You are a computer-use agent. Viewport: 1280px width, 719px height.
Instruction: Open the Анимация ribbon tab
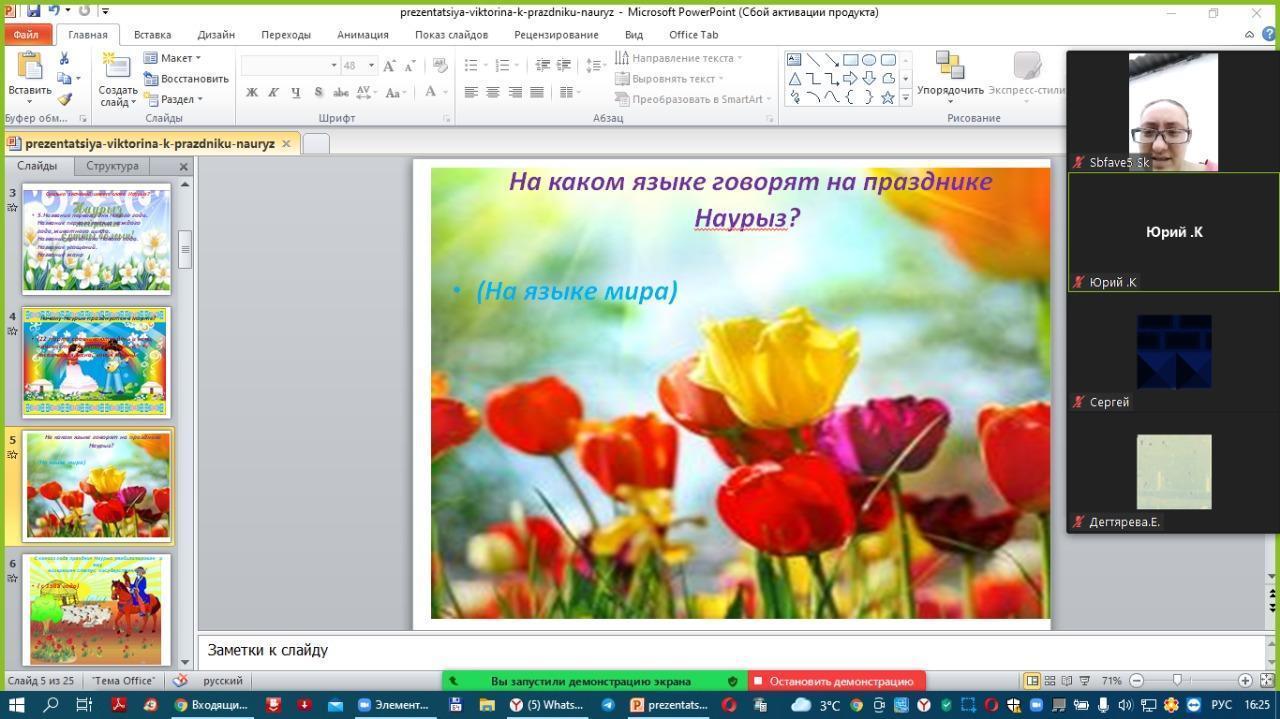click(362, 34)
